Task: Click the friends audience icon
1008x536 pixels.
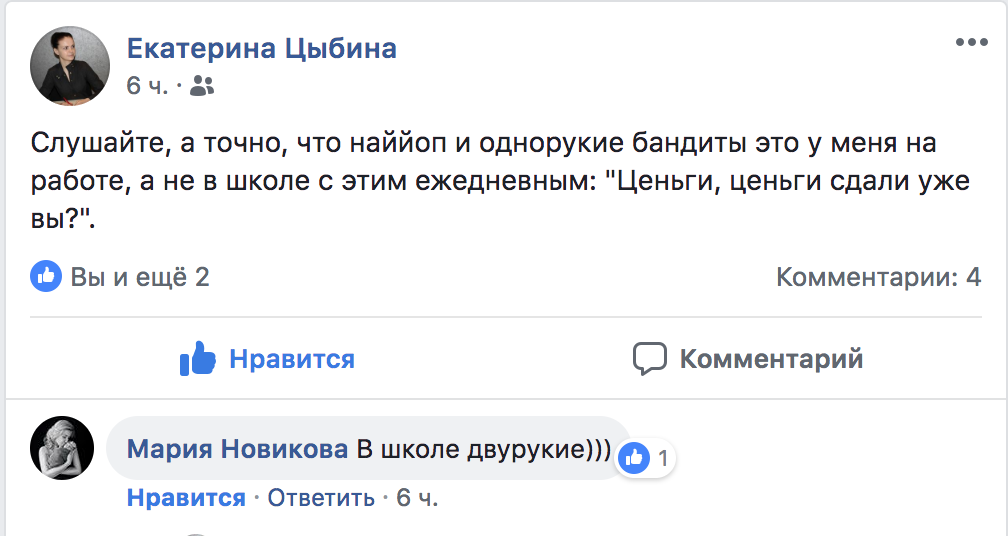Action: (202, 86)
